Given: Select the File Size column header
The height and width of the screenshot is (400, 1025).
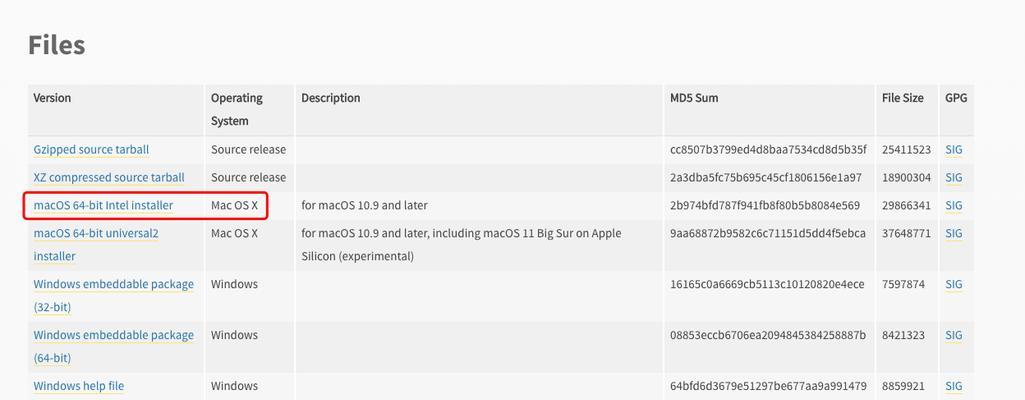Looking at the screenshot, I should 903,98.
